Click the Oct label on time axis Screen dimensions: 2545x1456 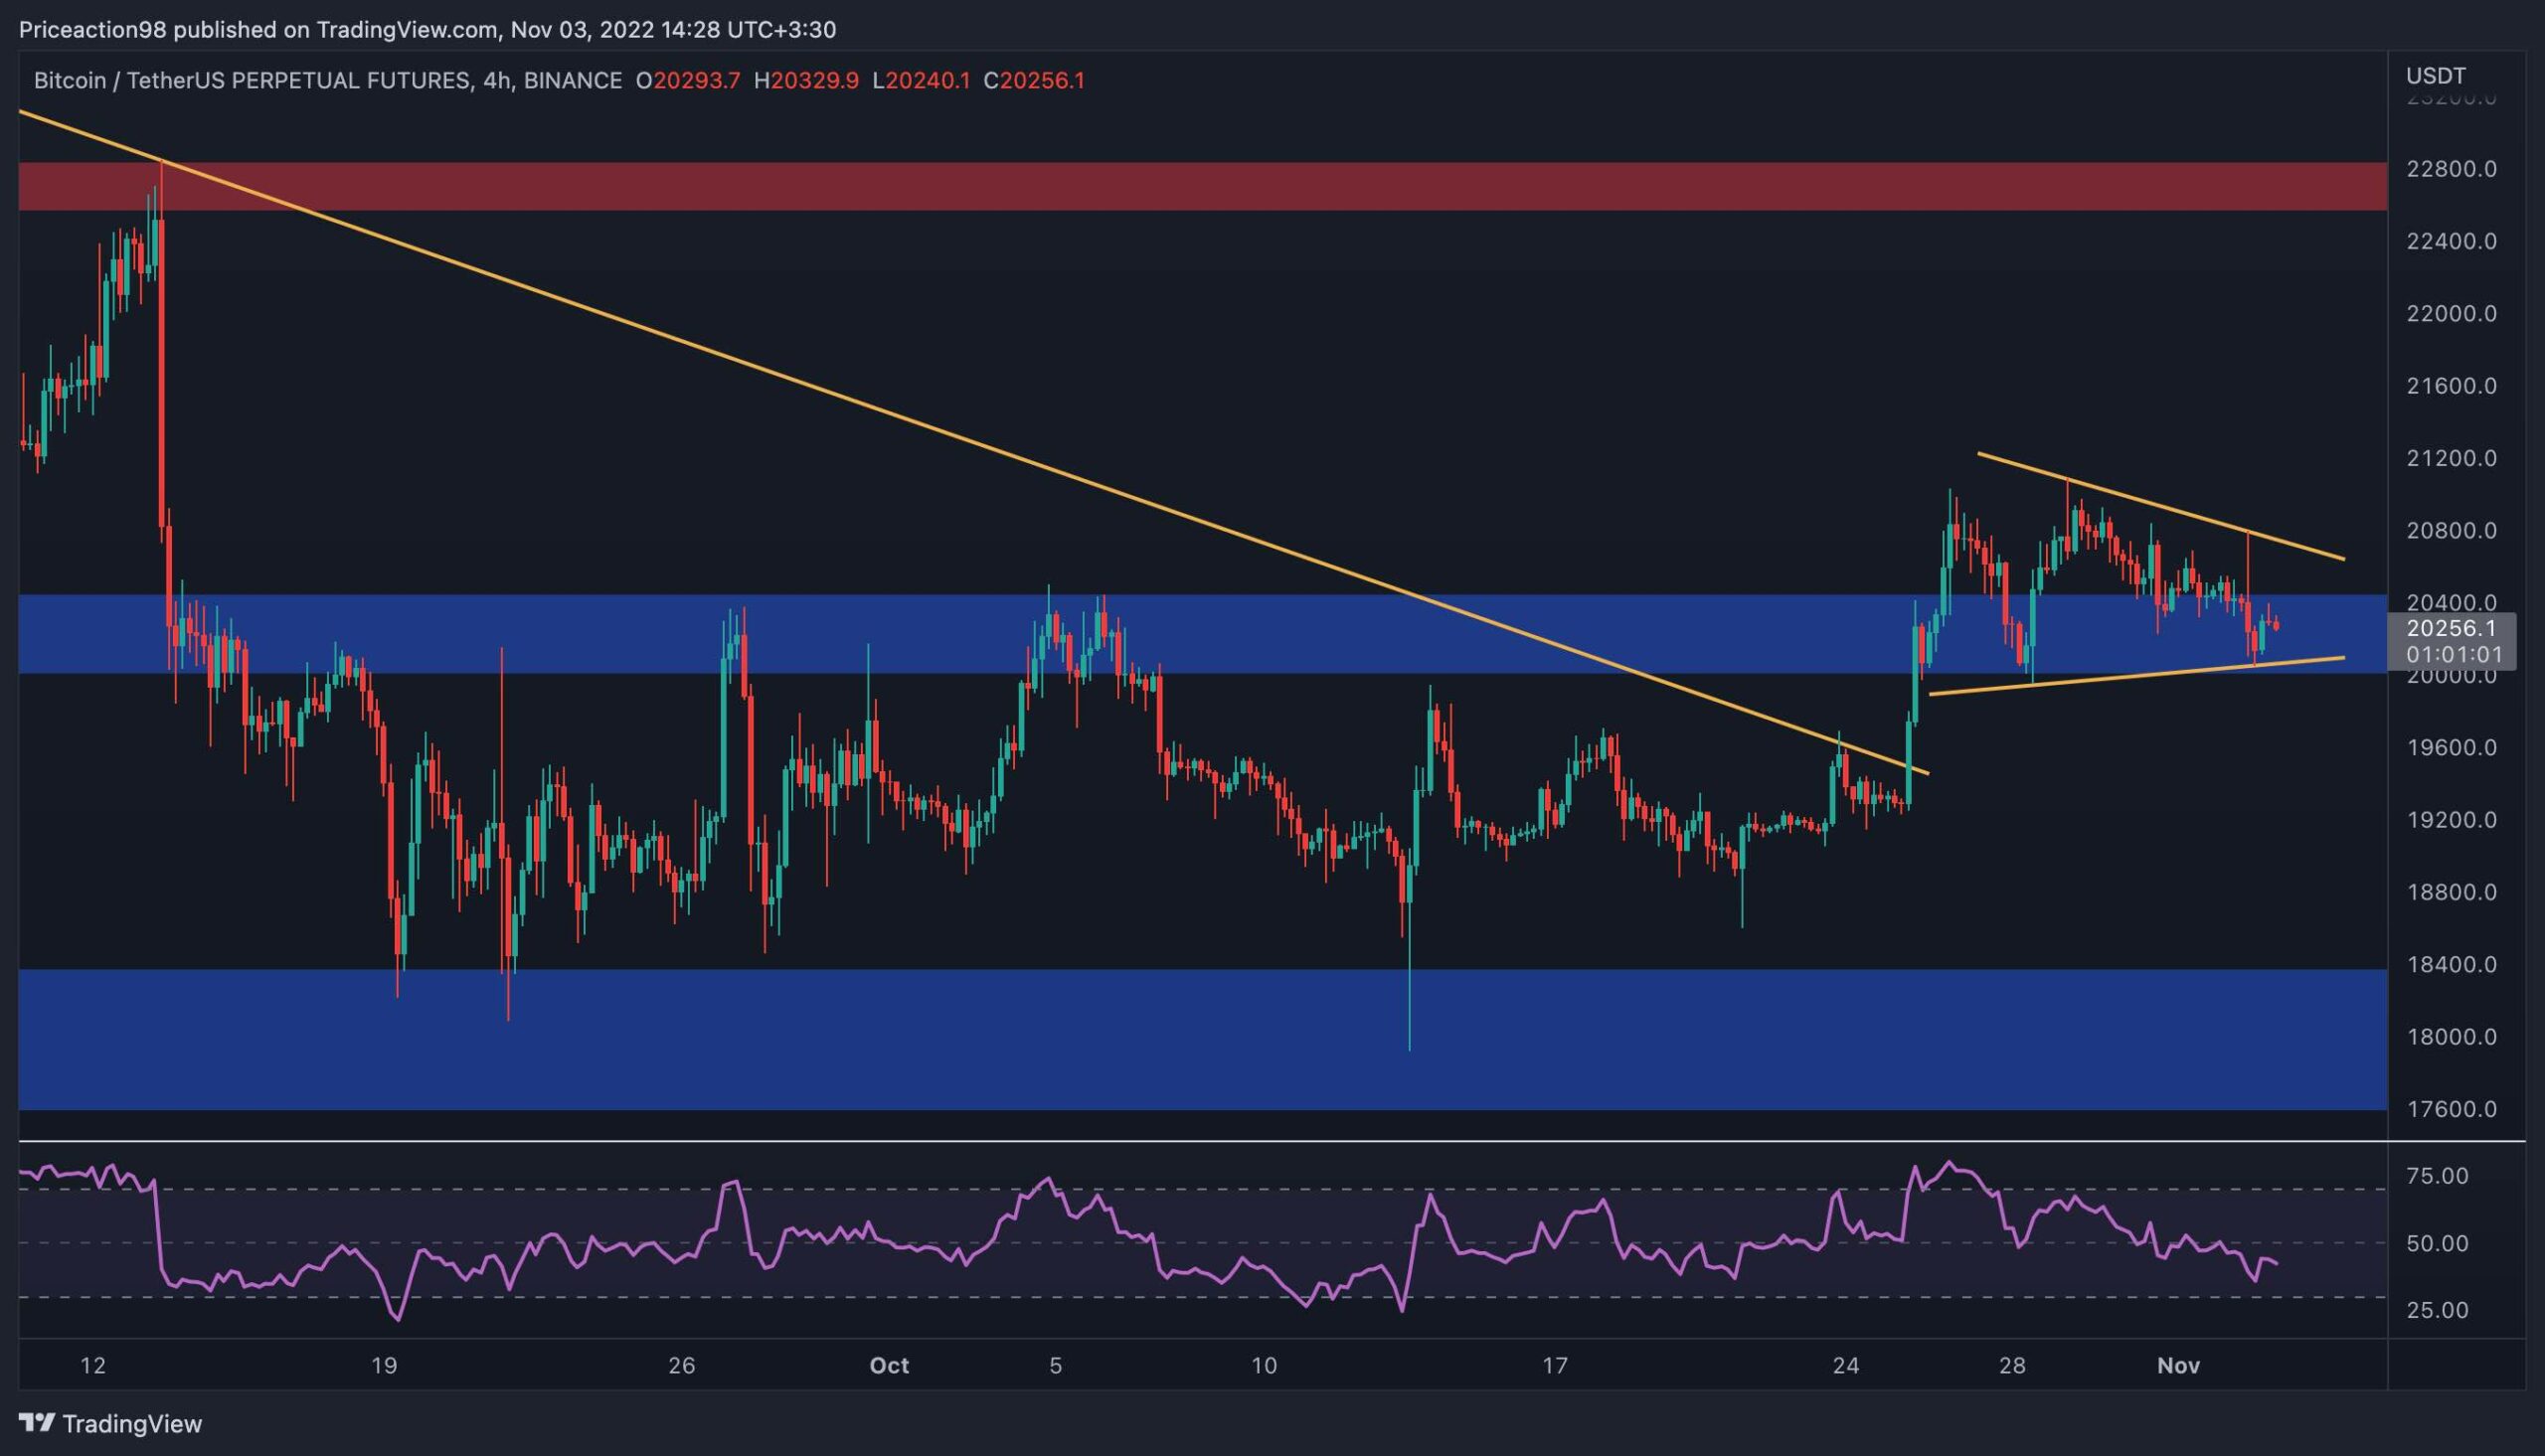pyautogui.click(x=889, y=1366)
